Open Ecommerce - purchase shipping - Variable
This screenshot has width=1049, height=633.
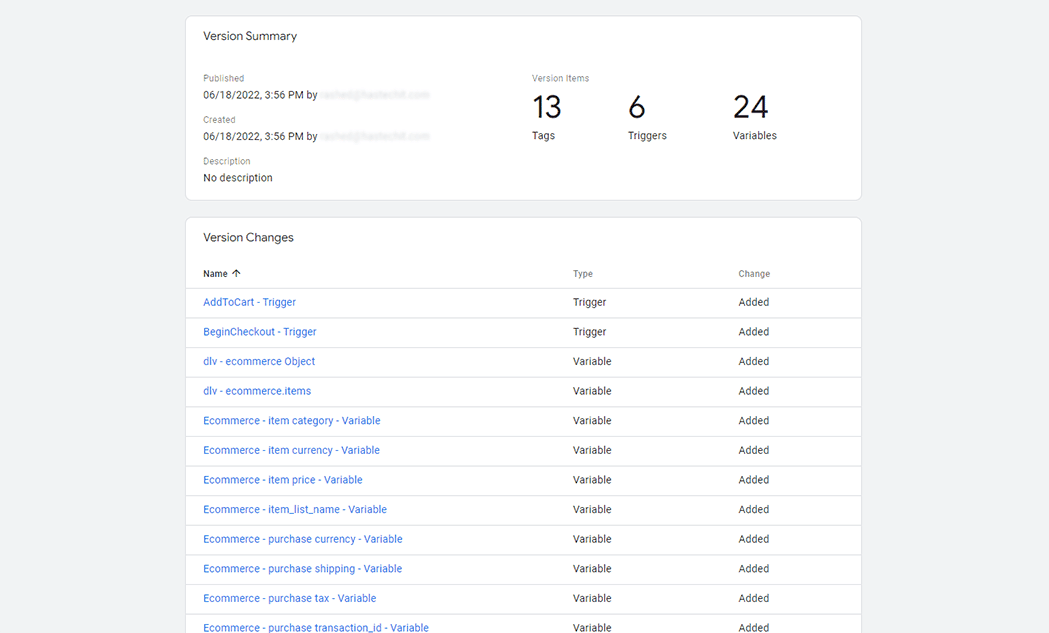tap(302, 568)
